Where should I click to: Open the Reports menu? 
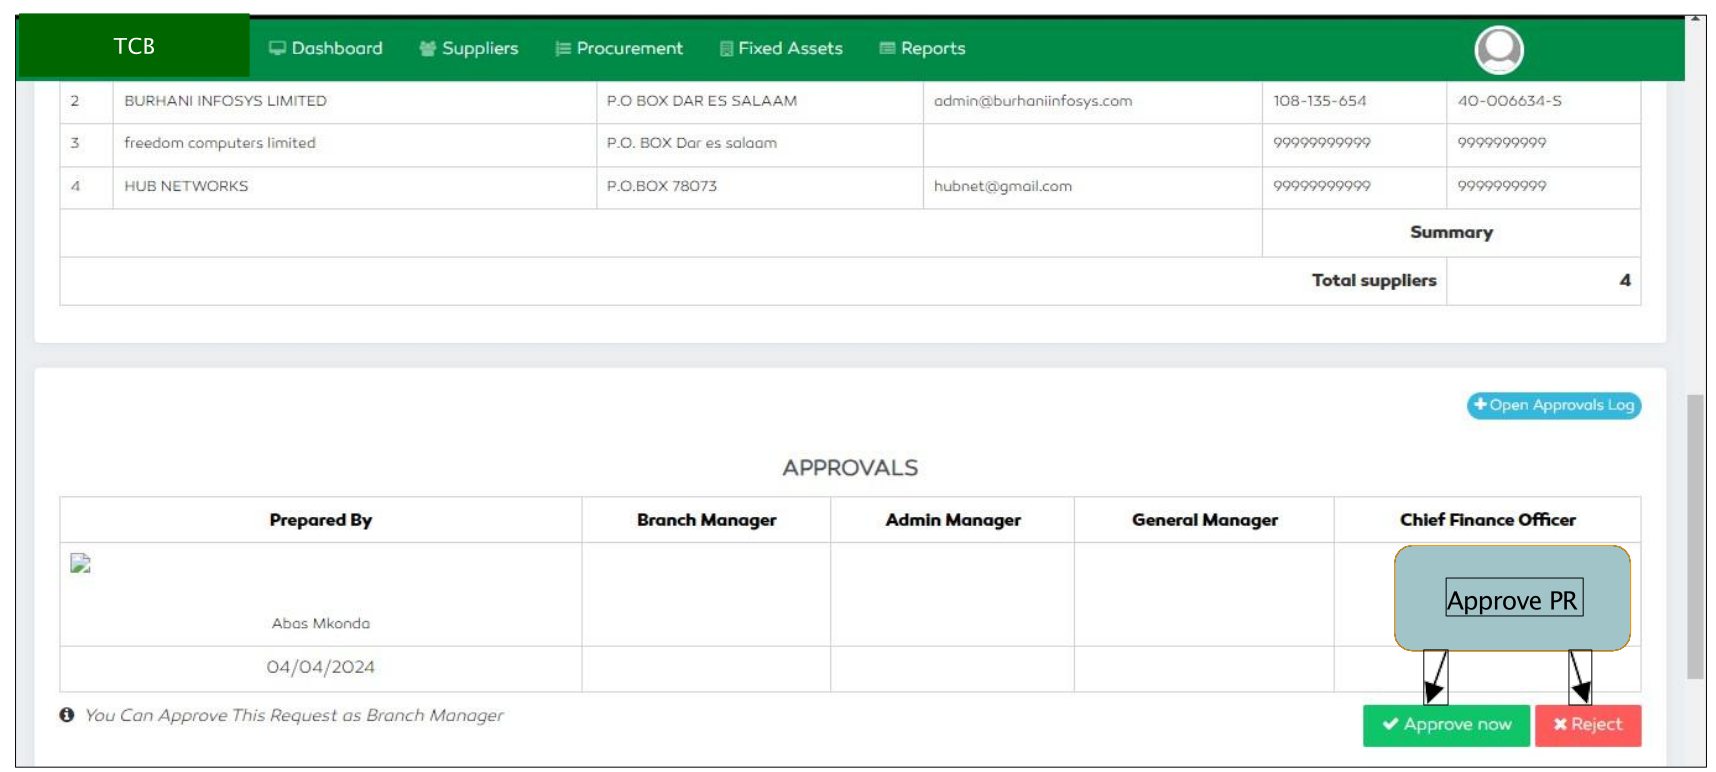coord(922,48)
